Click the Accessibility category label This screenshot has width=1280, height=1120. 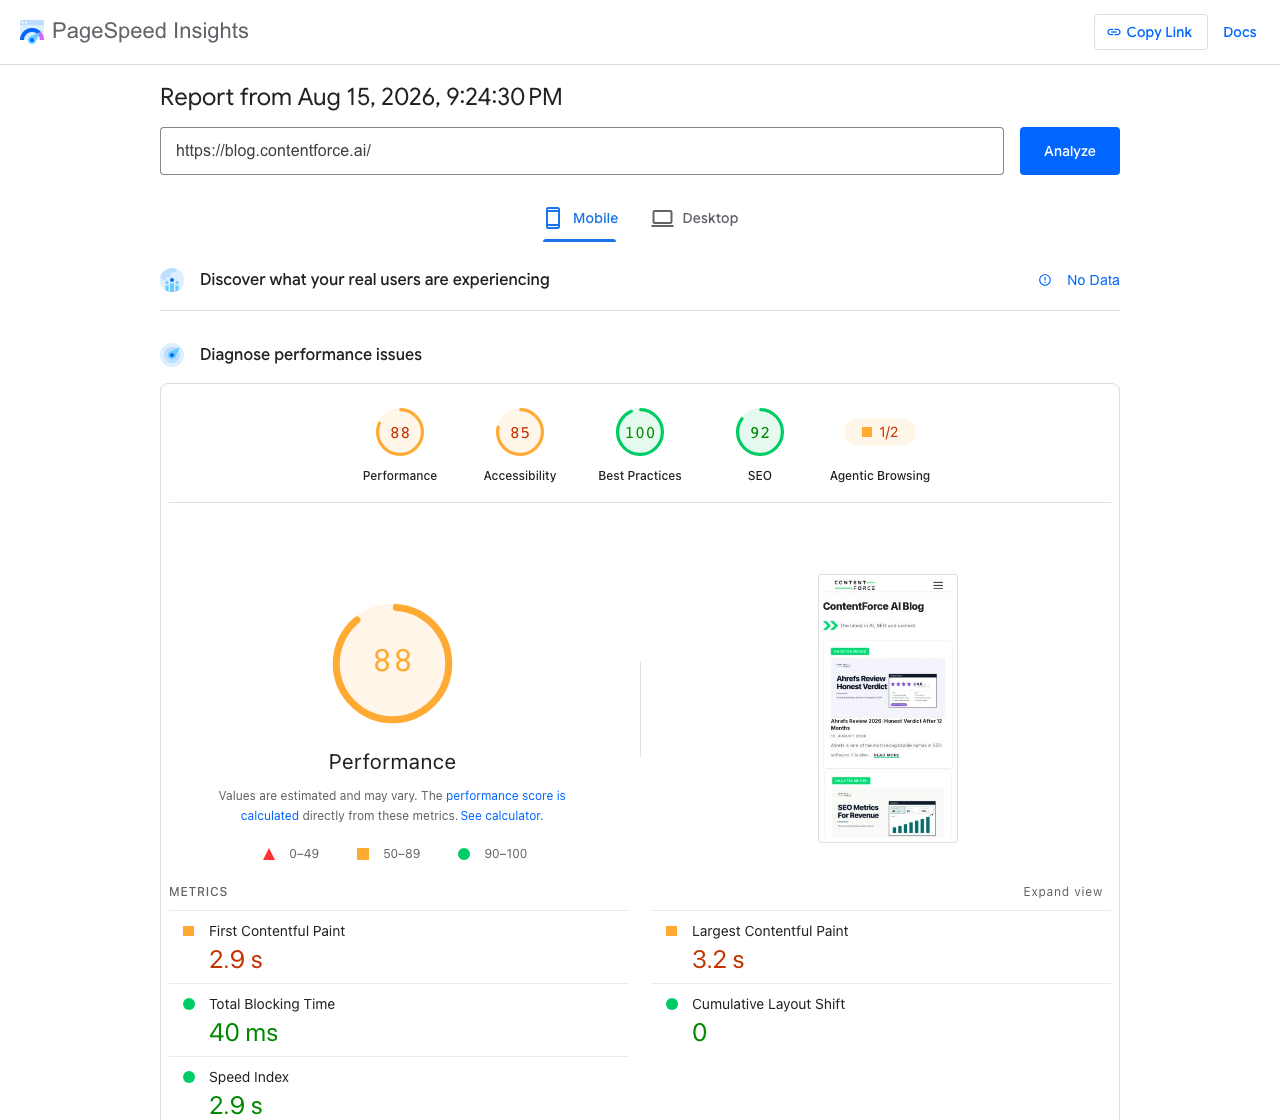click(x=520, y=476)
